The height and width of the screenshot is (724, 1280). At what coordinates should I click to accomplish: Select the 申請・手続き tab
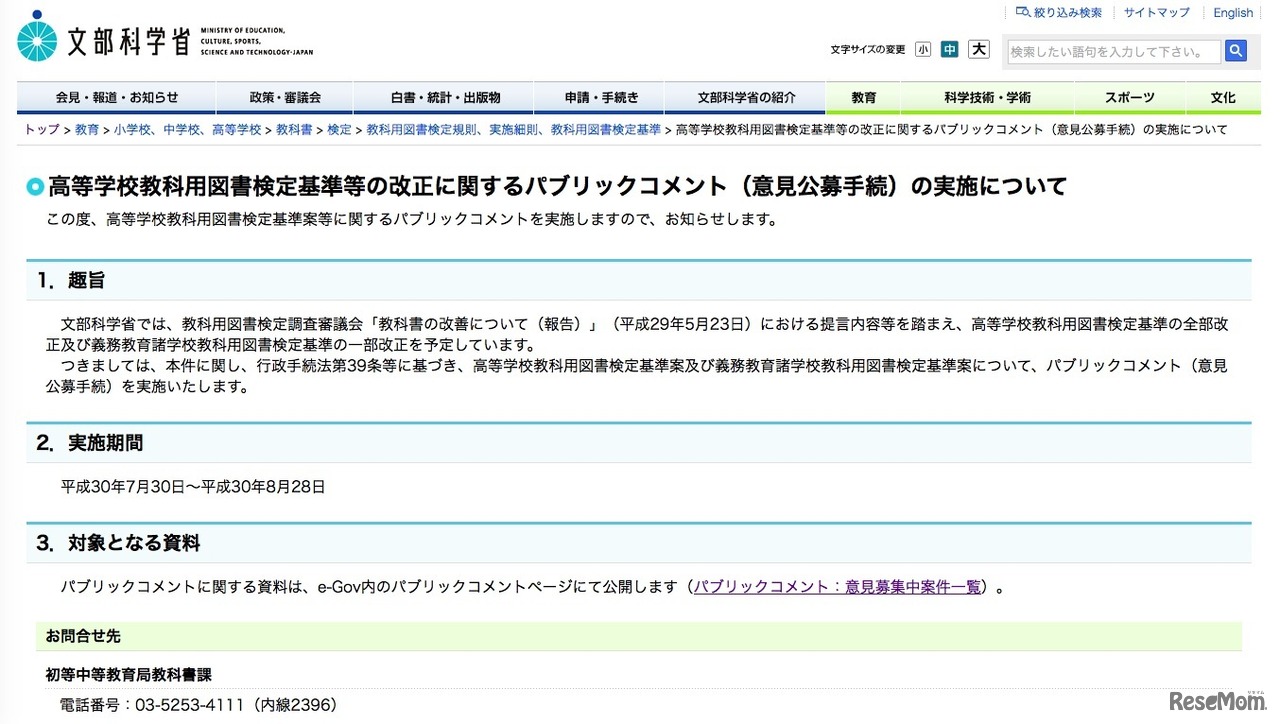(599, 98)
